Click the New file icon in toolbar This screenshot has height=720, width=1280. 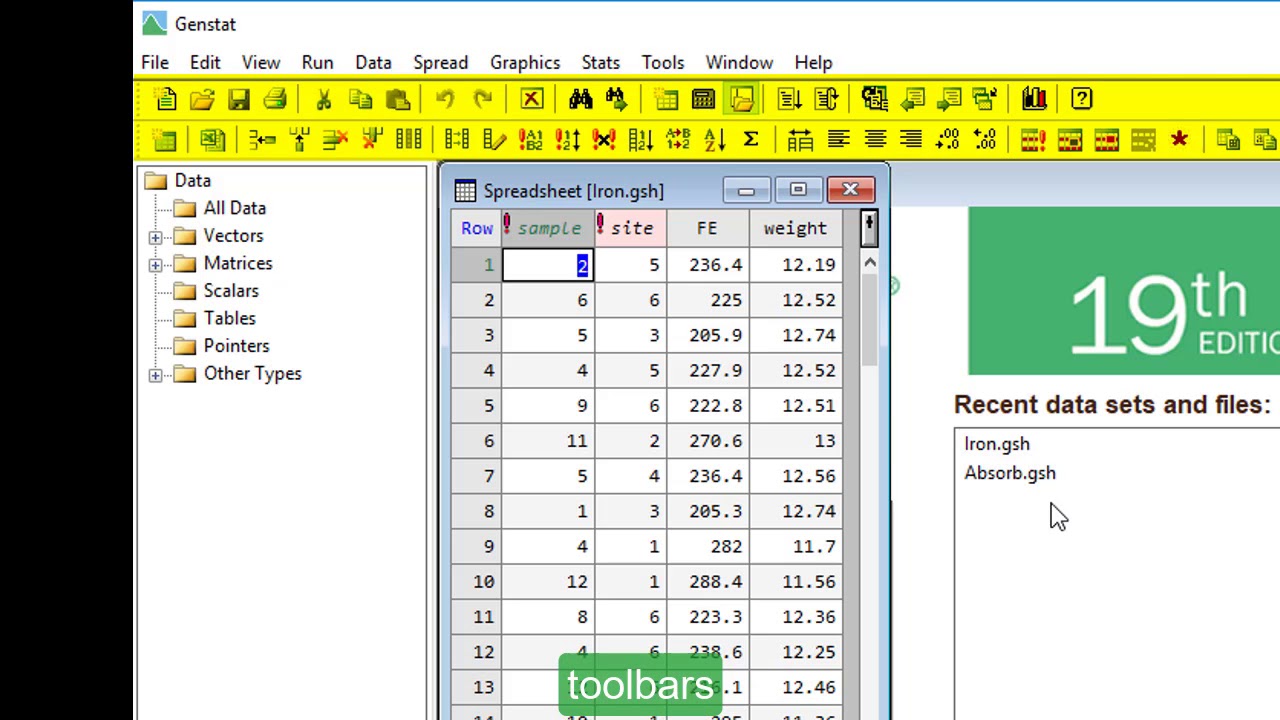pyautogui.click(x=166, y=99)
